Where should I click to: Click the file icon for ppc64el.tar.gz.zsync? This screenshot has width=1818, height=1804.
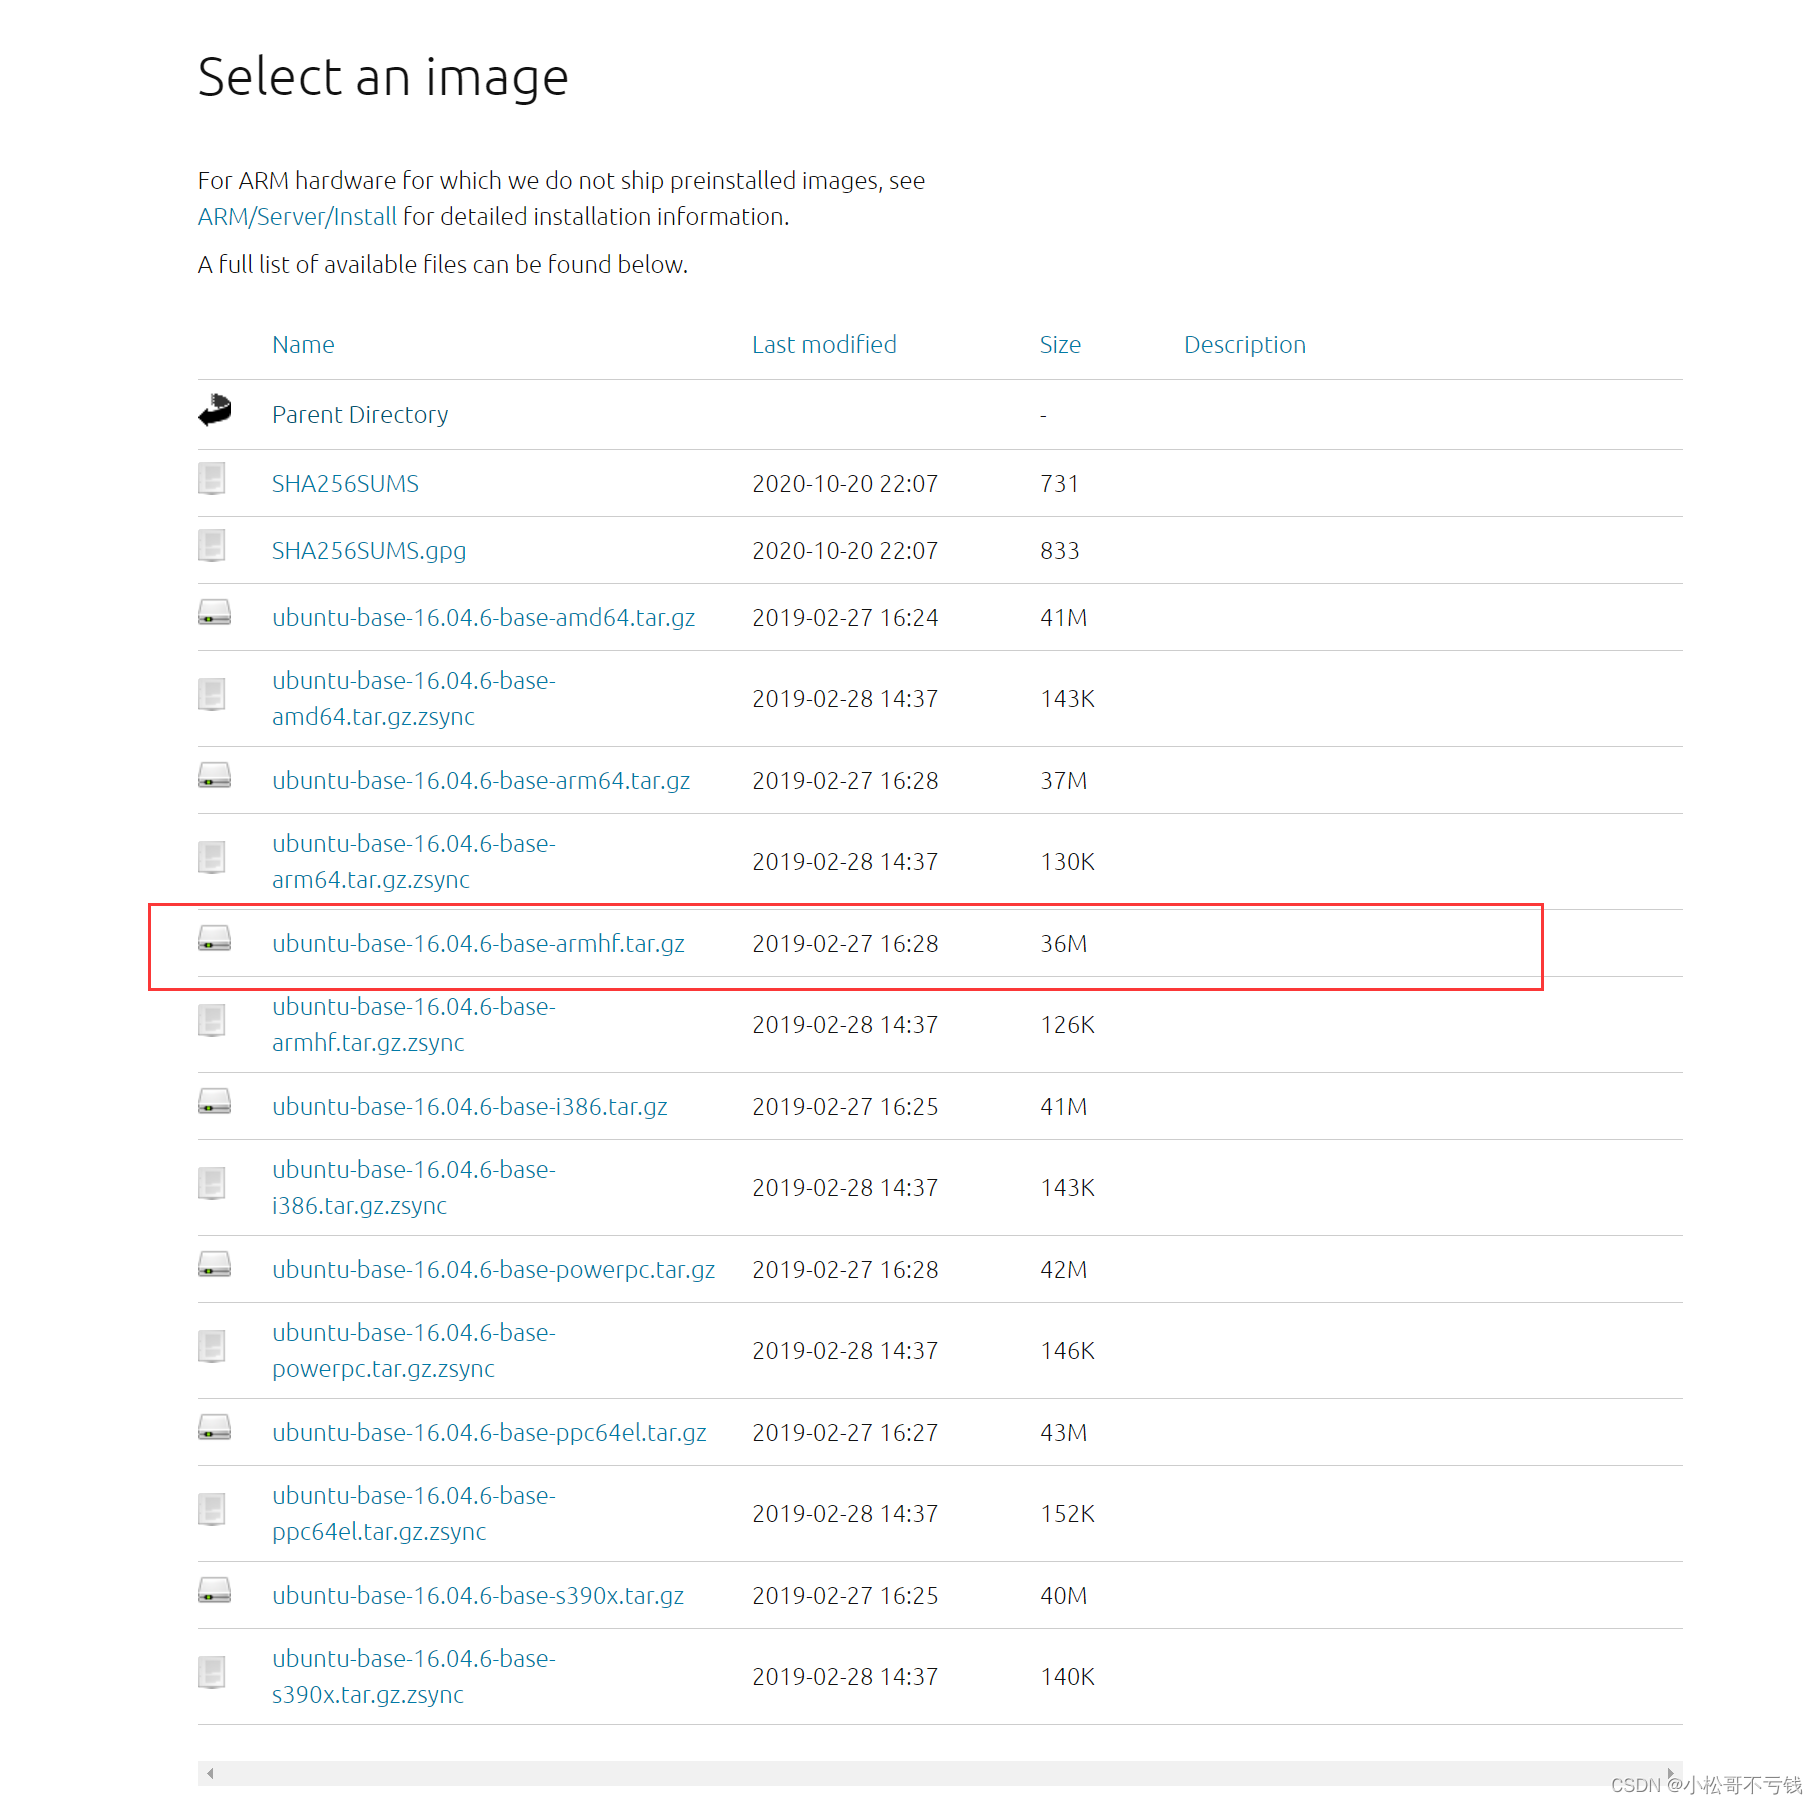[x=212, y=1510]
